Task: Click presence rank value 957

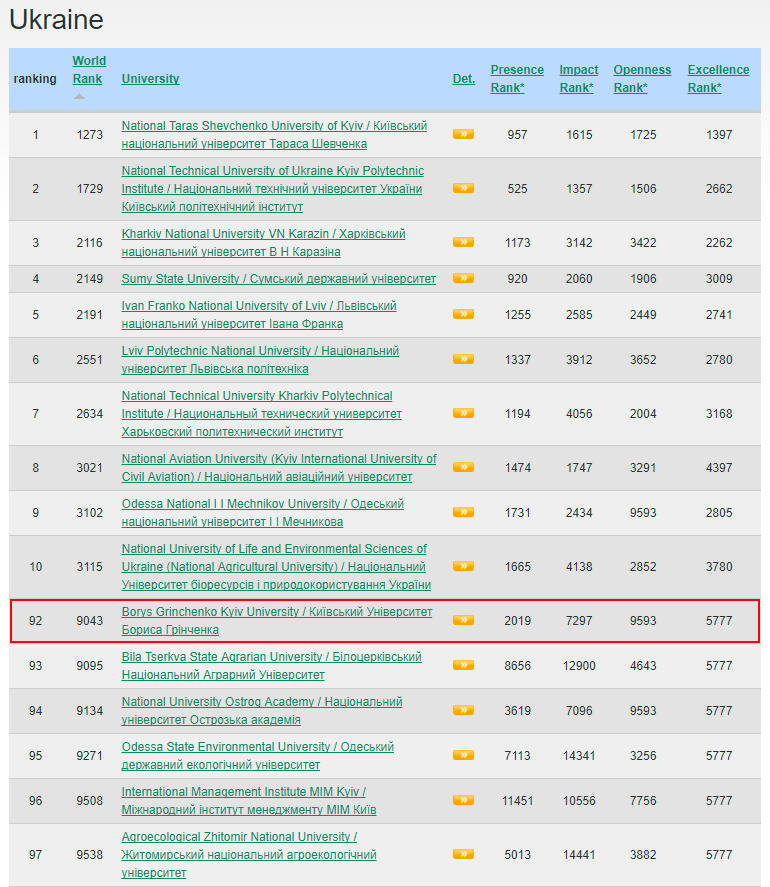Action: point(517,135)
